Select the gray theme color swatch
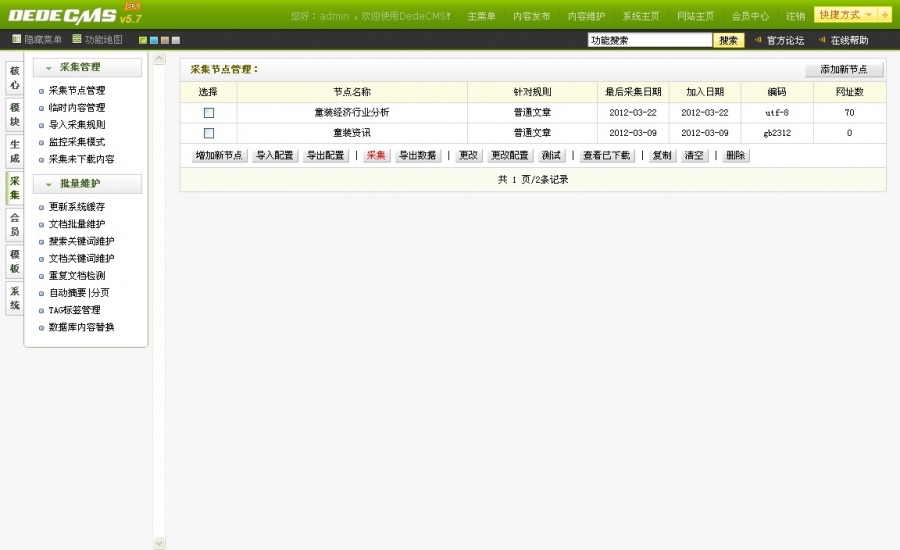The height and width of the screenshot is (550, 900). click(176, 40)
